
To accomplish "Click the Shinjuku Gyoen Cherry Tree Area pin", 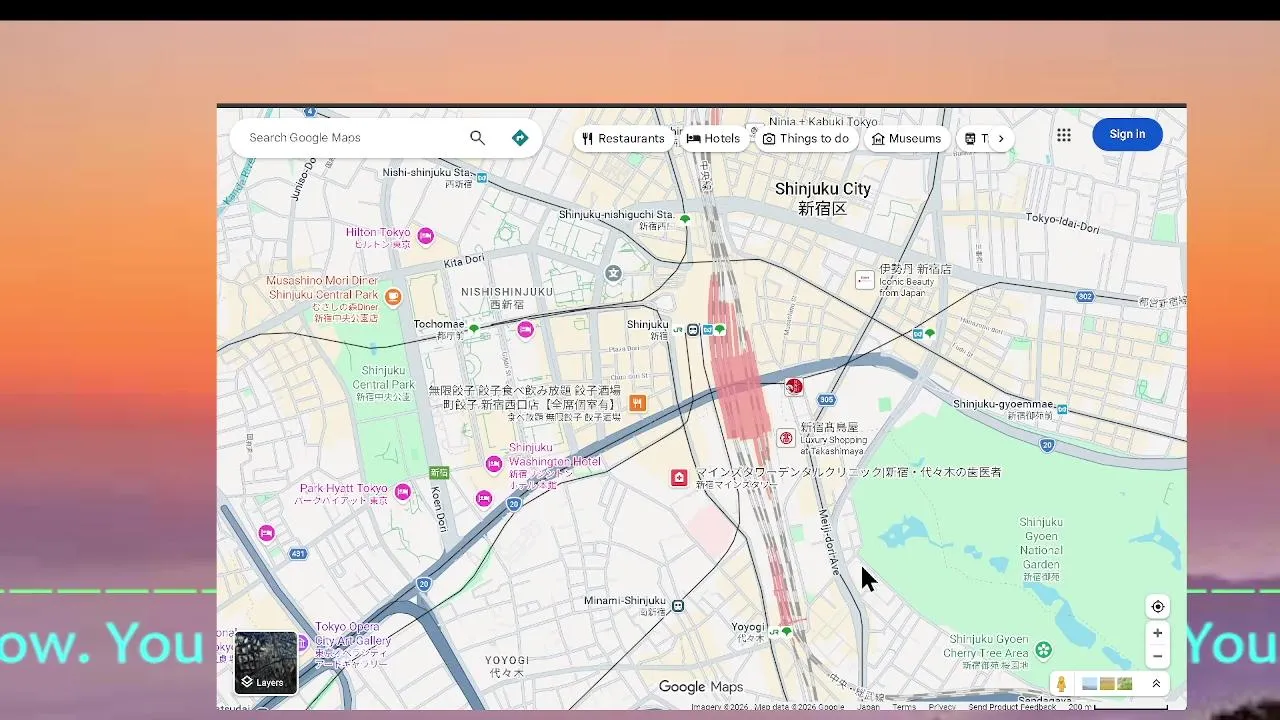I will pyautogui.click(x=1044, y=651).
